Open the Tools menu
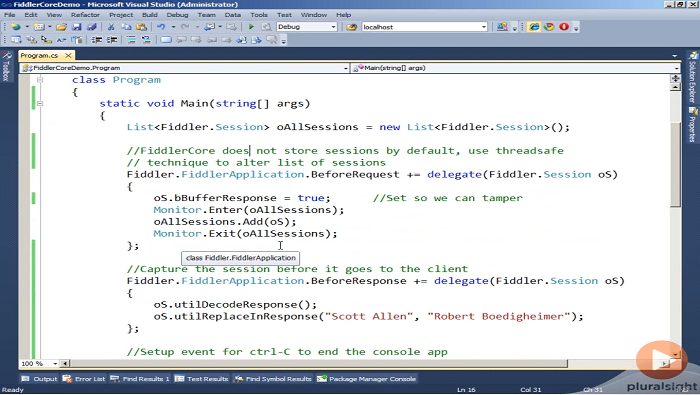Image resolution: width=700 pixels, height=395 pixels. pos(259,15)
